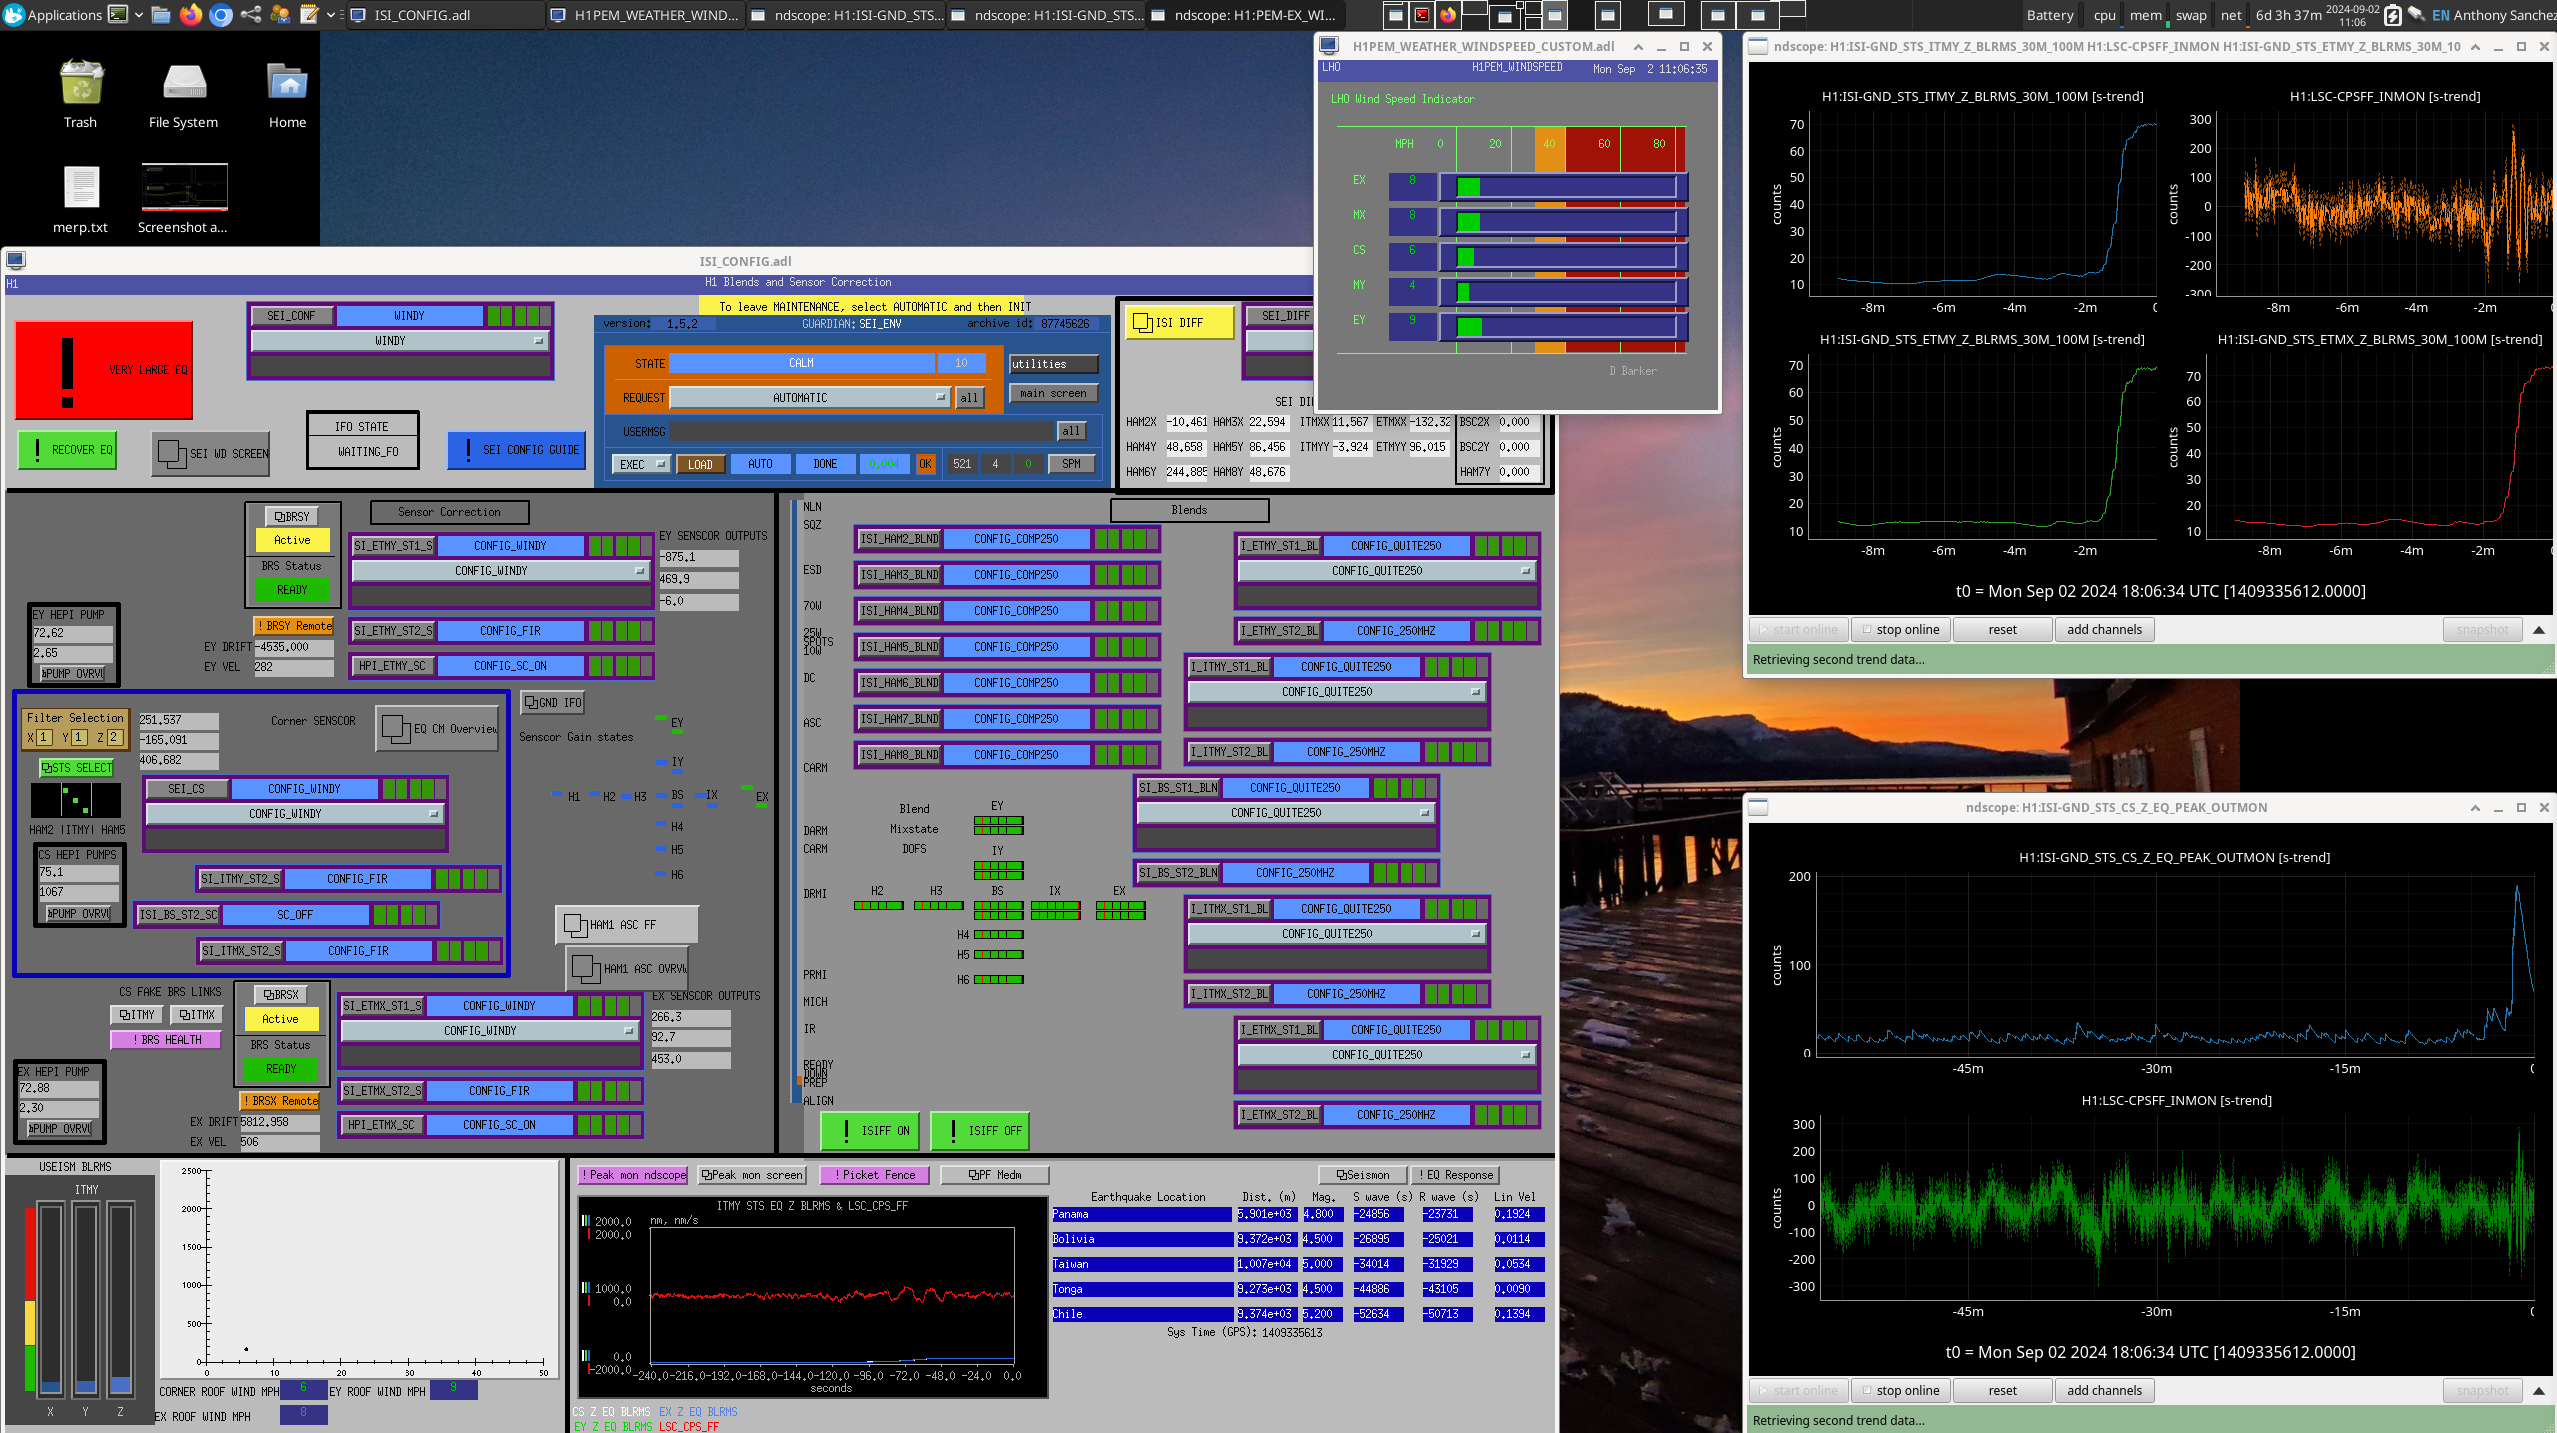This screenshot has width=2557, height=1433.
Task: Click the all button beside the USERMSG field
Action: point(1071,431)
